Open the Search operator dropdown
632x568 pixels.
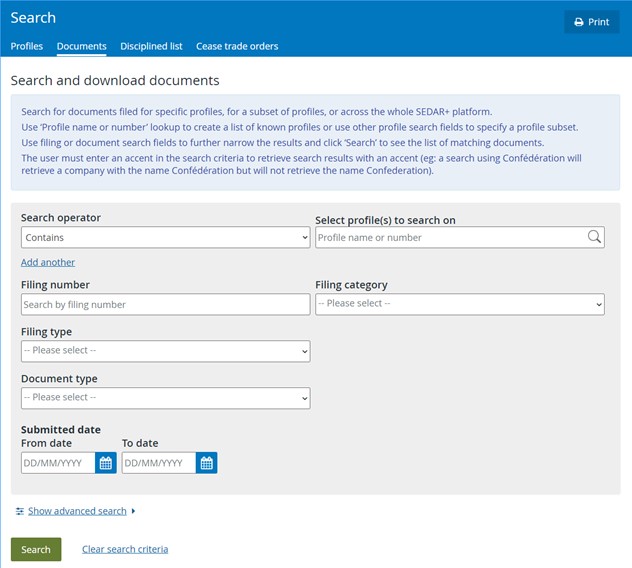166,237
